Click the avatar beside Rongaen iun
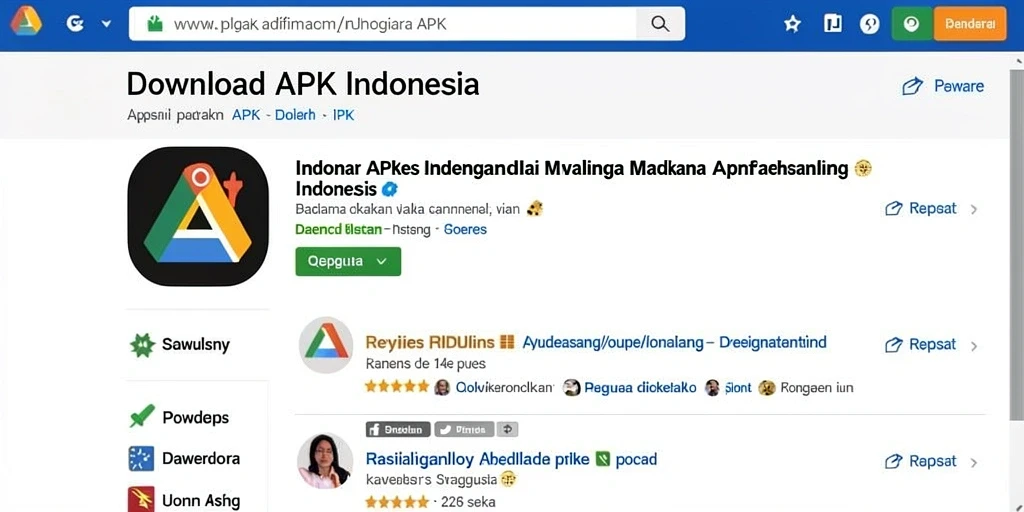The width and height of the screenshot is (1024, 512). click(767, 387)
